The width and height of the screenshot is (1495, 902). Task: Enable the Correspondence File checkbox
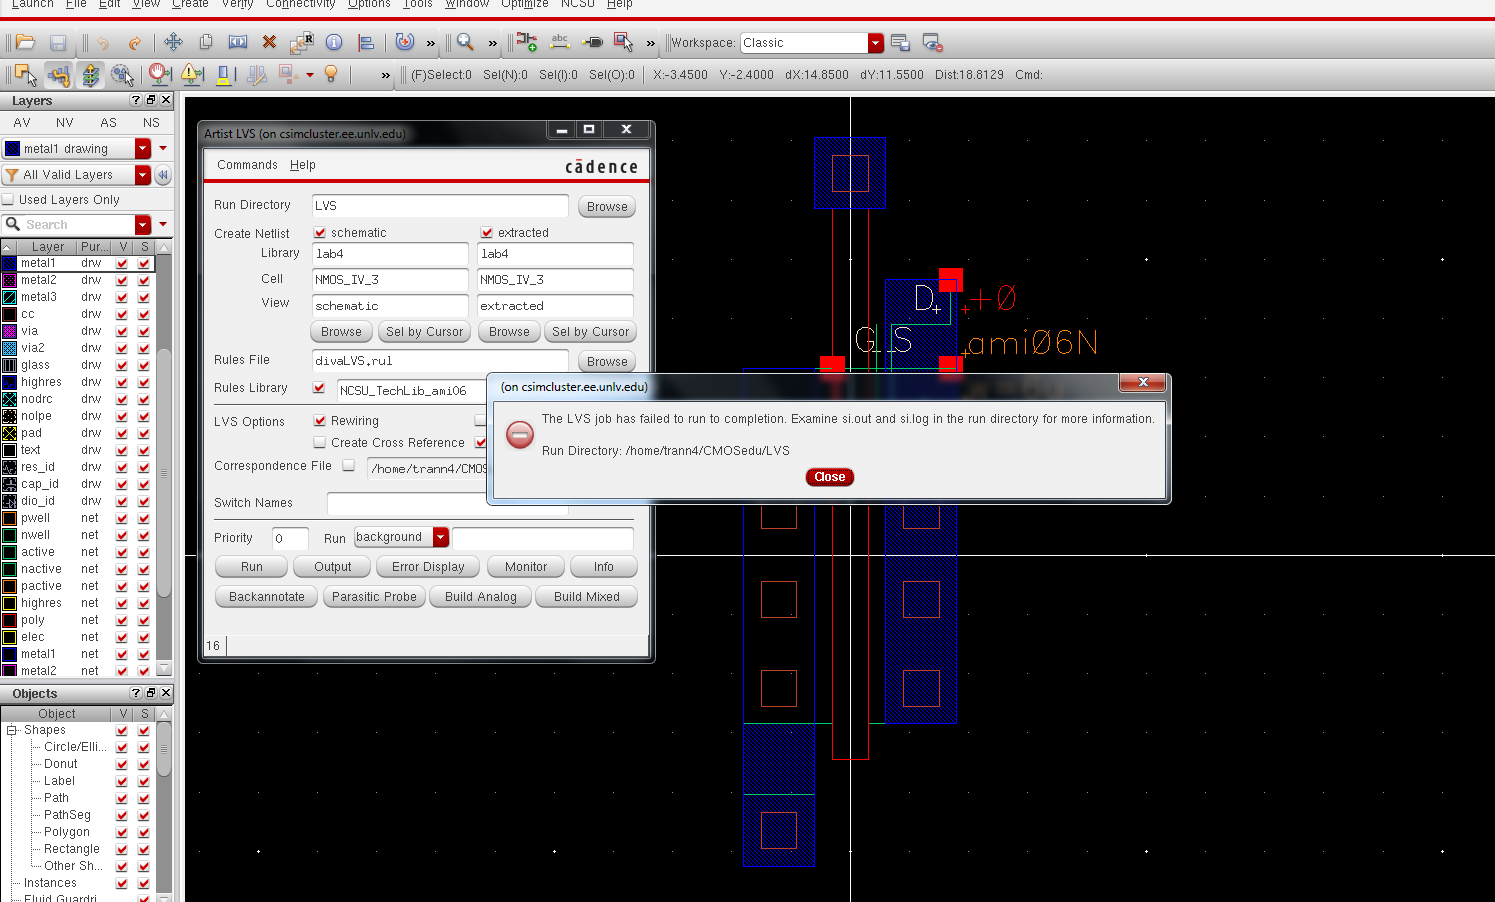pos(349,465)
